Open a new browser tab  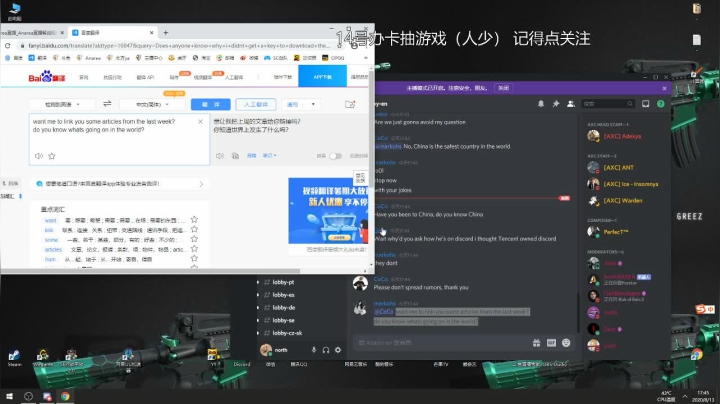click(x=166, y=33)
